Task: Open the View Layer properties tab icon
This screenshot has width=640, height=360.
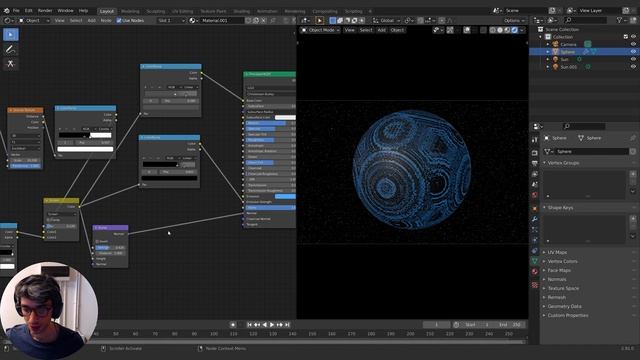Action: click(x=535, y=174)
